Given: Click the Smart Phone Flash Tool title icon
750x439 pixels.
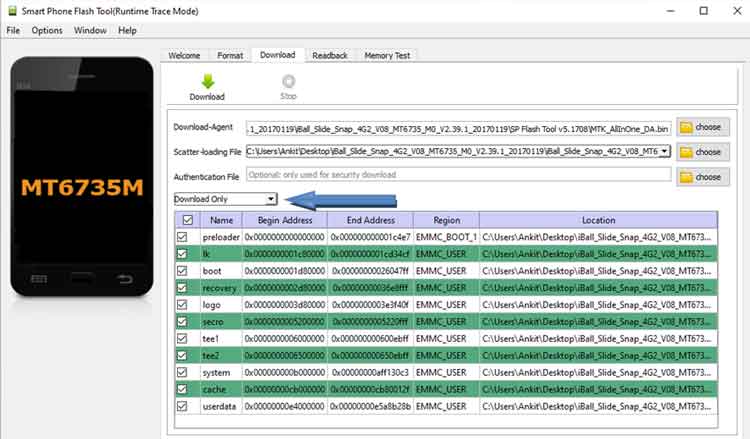Looking at the screenshot, I should coord(12,11).
